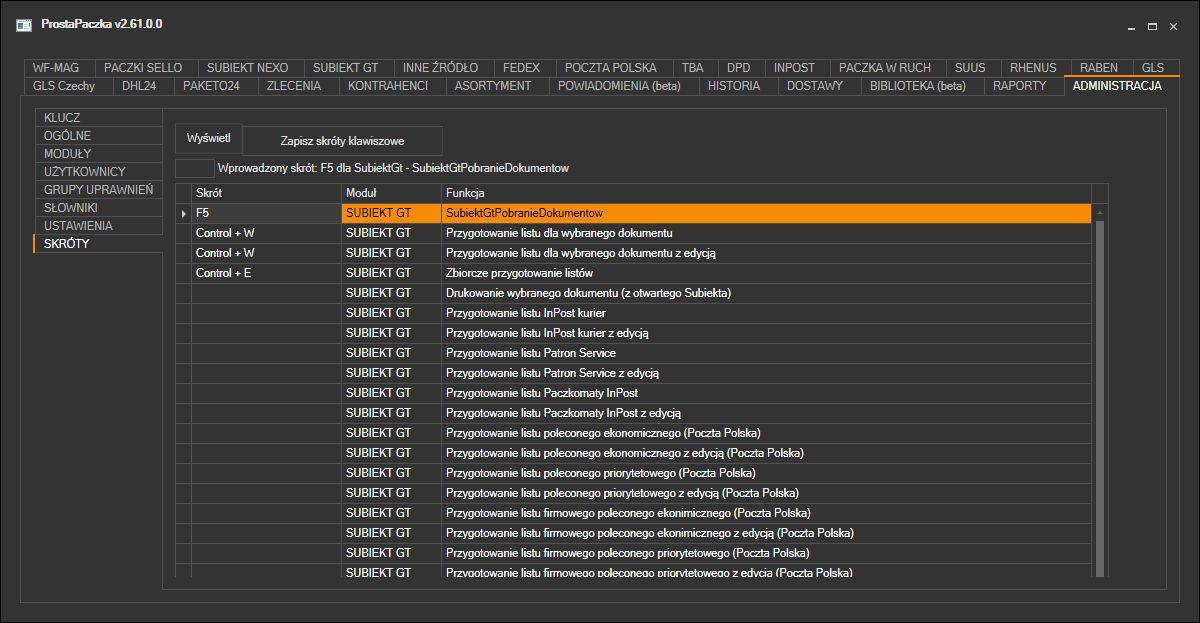The image size is (1200, 623).
Task: Click the row selector arrow beside F5
Action: [x=183, y=213]
